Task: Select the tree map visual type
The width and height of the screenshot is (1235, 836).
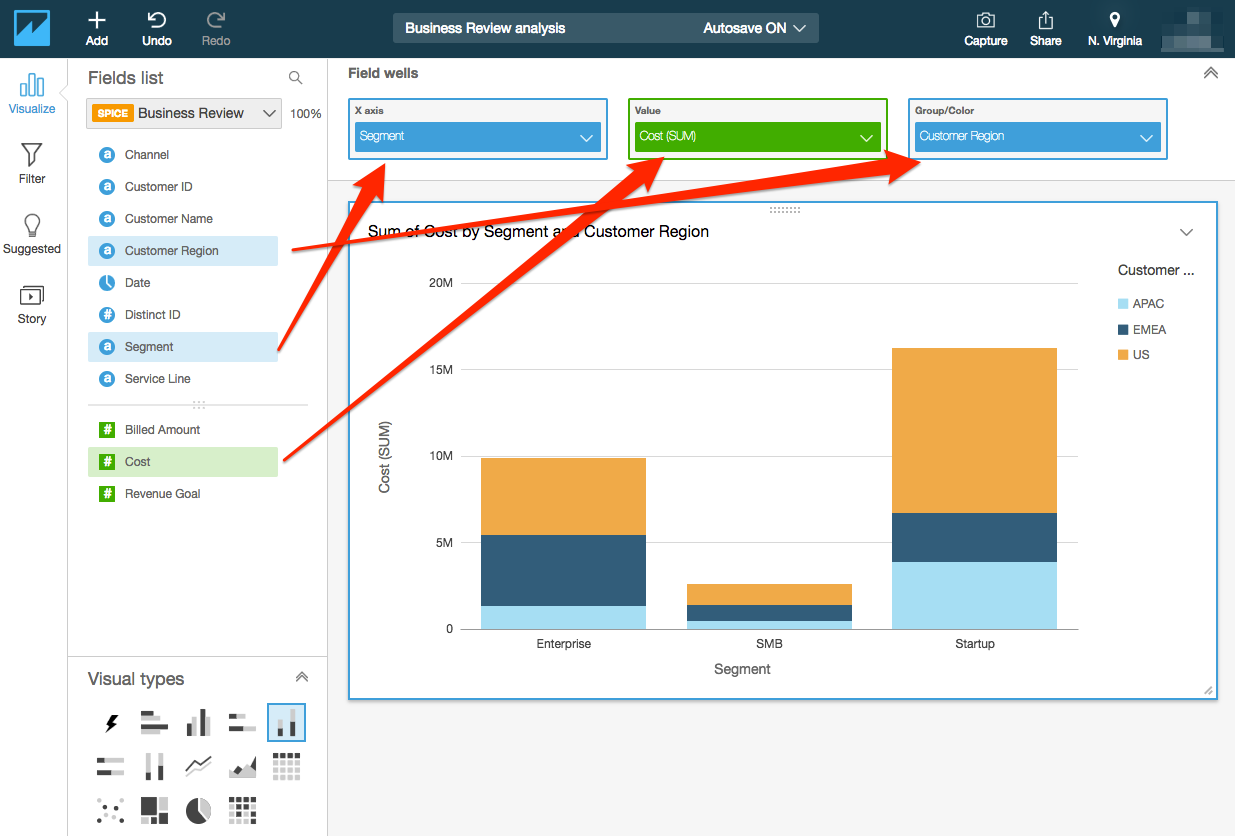Action: (x=154, y=810)
